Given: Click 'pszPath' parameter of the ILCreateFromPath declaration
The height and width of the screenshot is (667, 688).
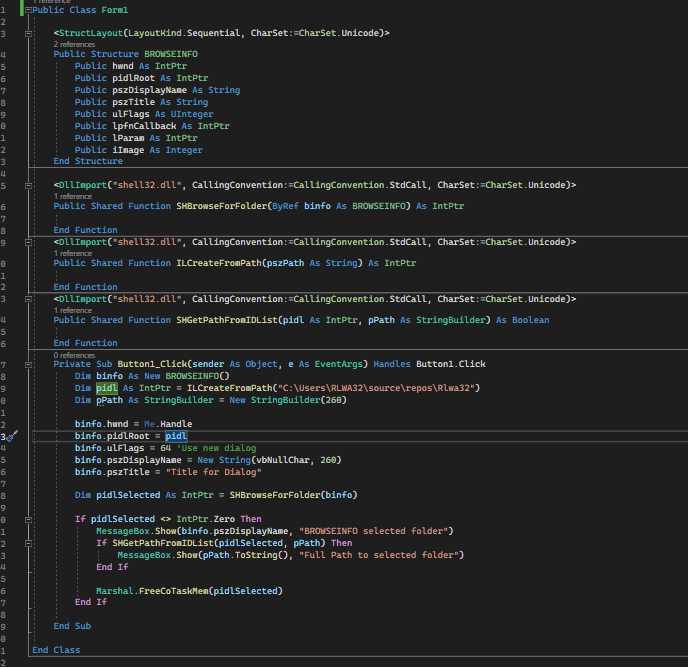Looking at the screenshot, I should coord(285,263).
